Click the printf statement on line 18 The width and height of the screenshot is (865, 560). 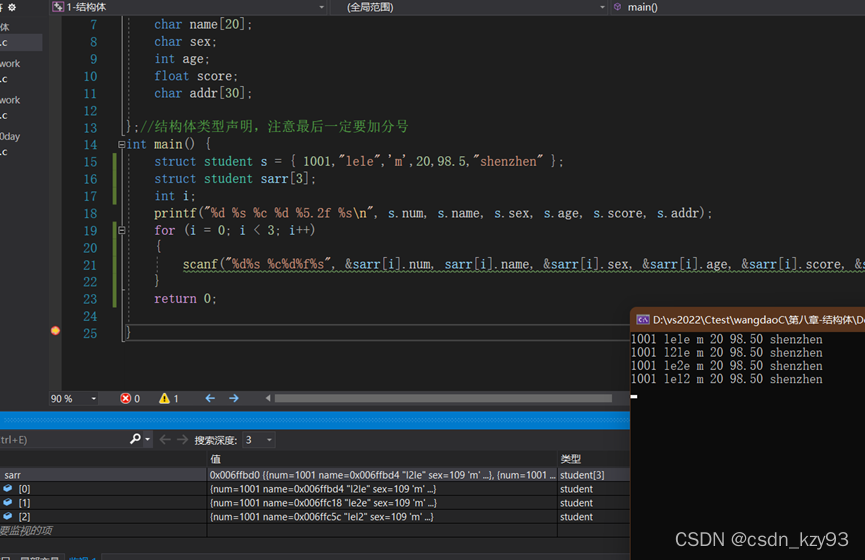click(x=433, y=214)
